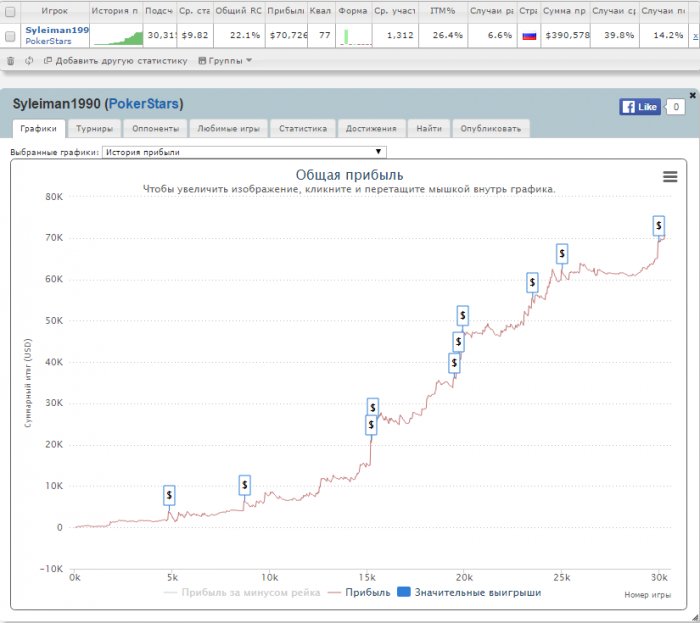The height and width of the screenshot is (623, 700).
Task: Click the Facebook Like button
Action: (x=640, y=107)
